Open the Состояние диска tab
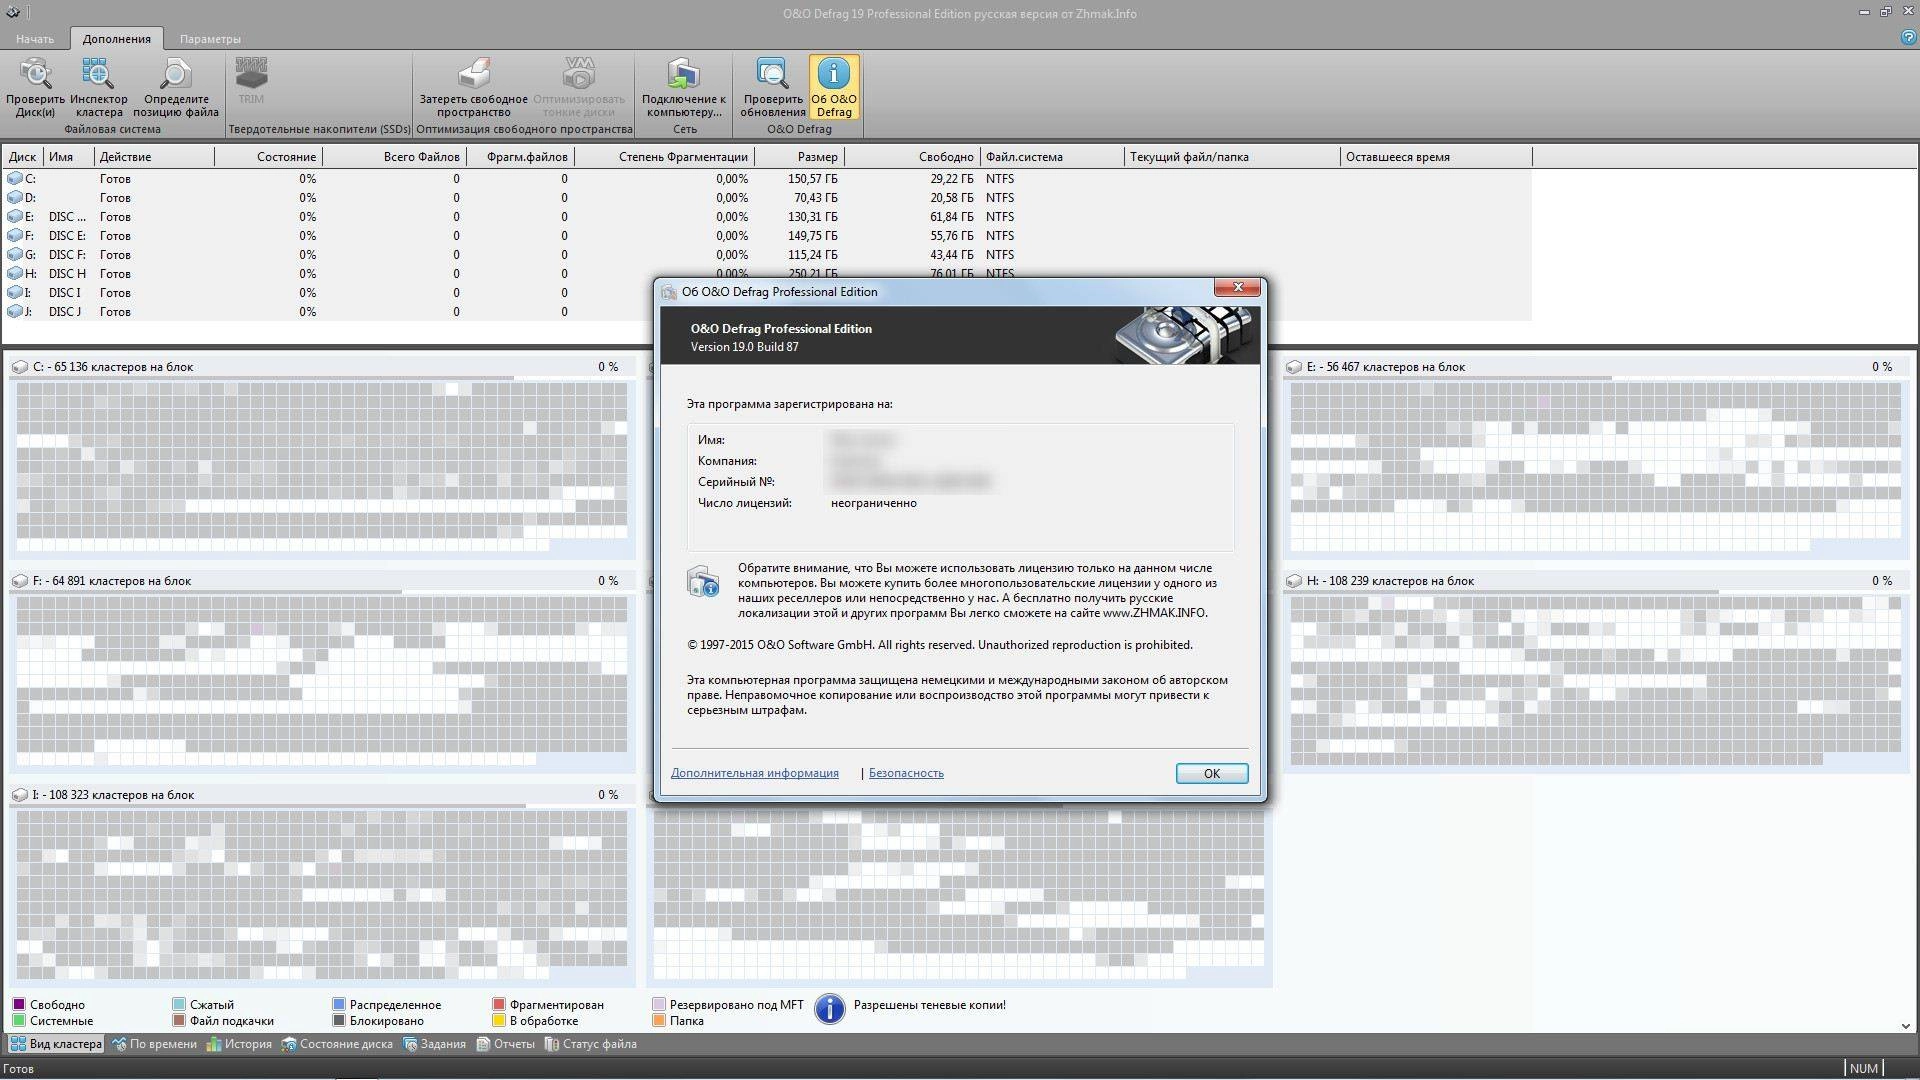1920x1080 pixels. pyautogui.click(x=337, y=1044)
